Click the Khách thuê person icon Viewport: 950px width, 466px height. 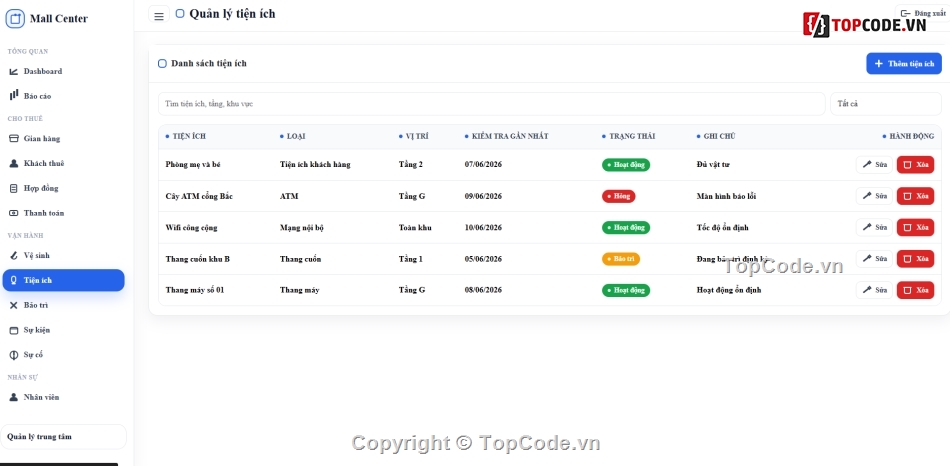[x=13, y=164]
